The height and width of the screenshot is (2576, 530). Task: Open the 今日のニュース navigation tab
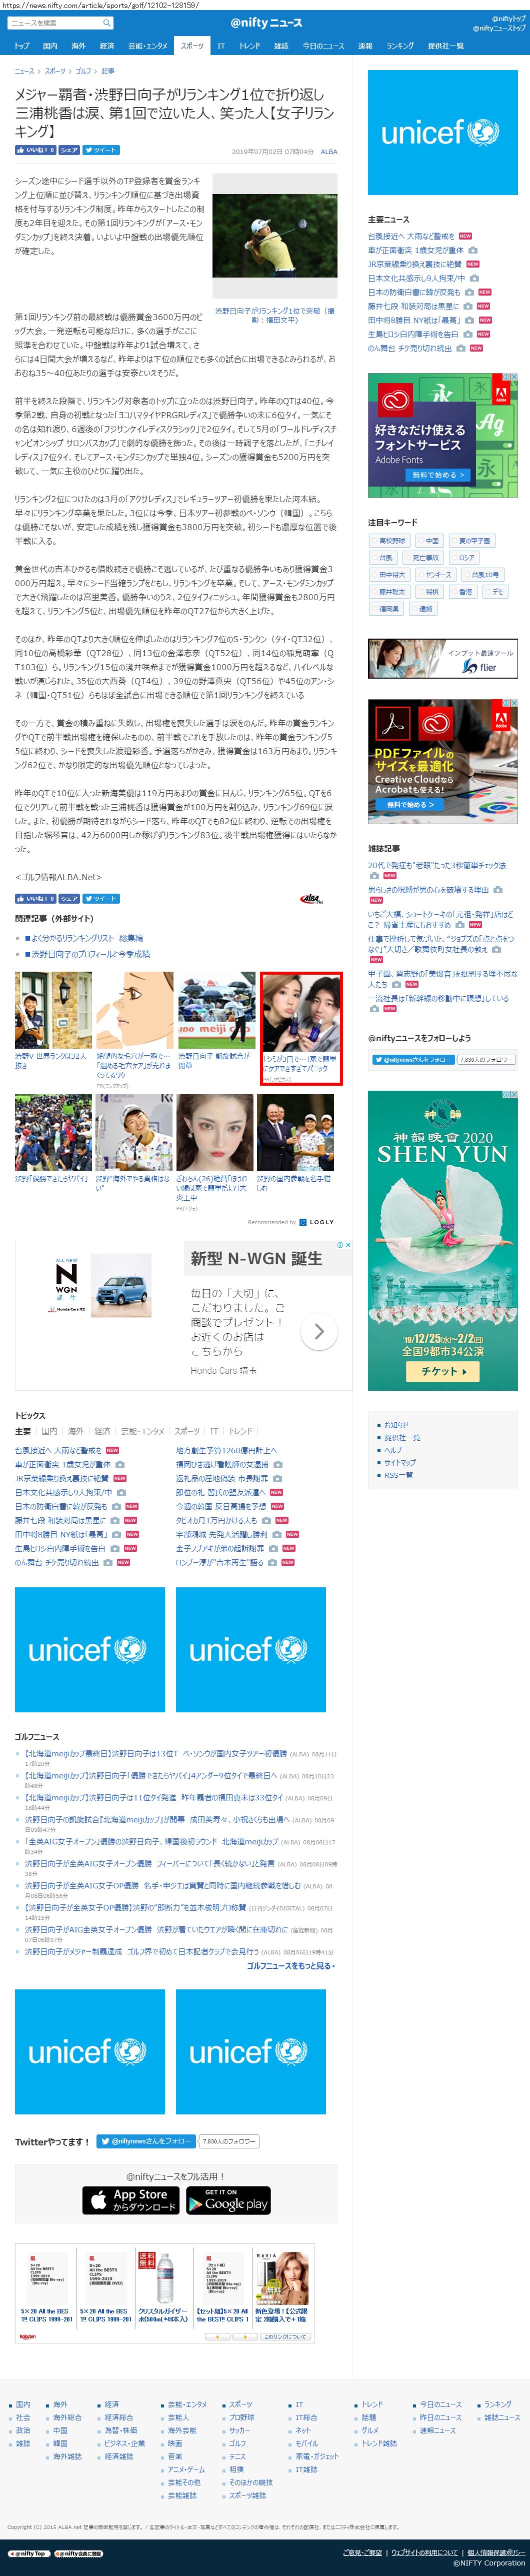pos(323,46)
